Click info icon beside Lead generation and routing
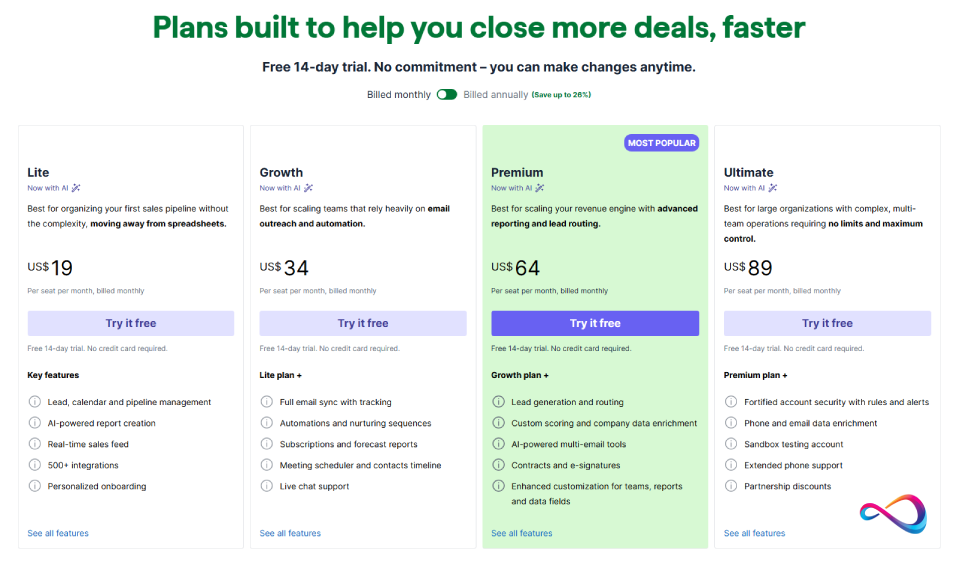The image size is (960, 562). tap(499, 402)
